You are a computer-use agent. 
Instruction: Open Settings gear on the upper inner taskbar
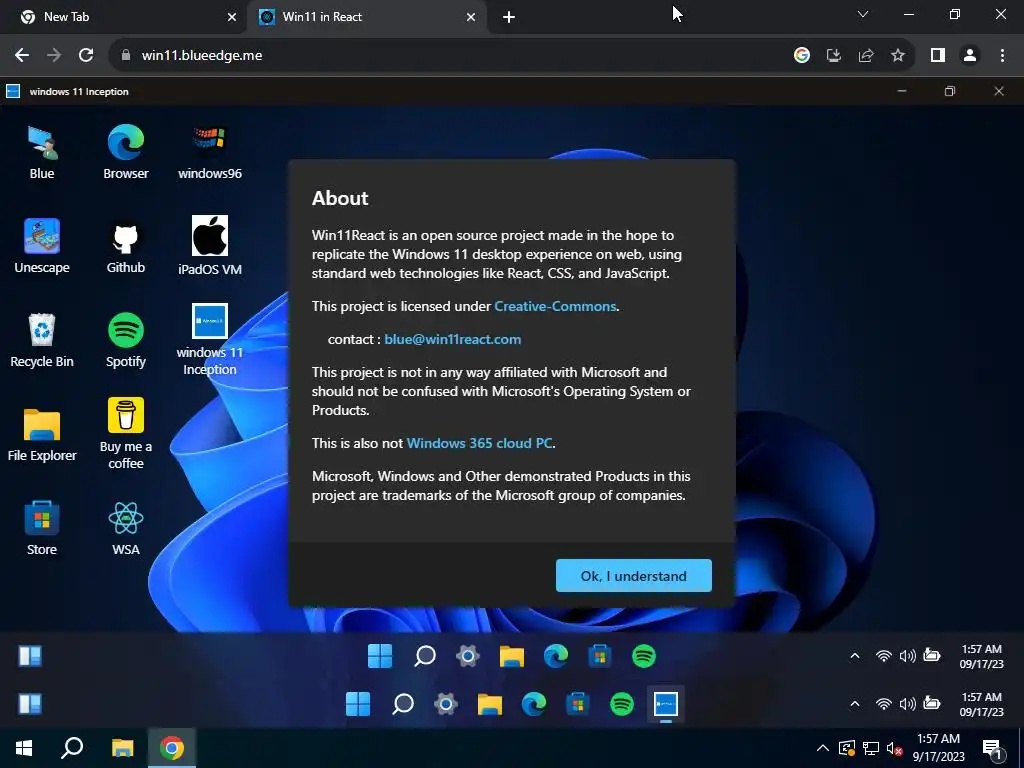coord(468,656)
